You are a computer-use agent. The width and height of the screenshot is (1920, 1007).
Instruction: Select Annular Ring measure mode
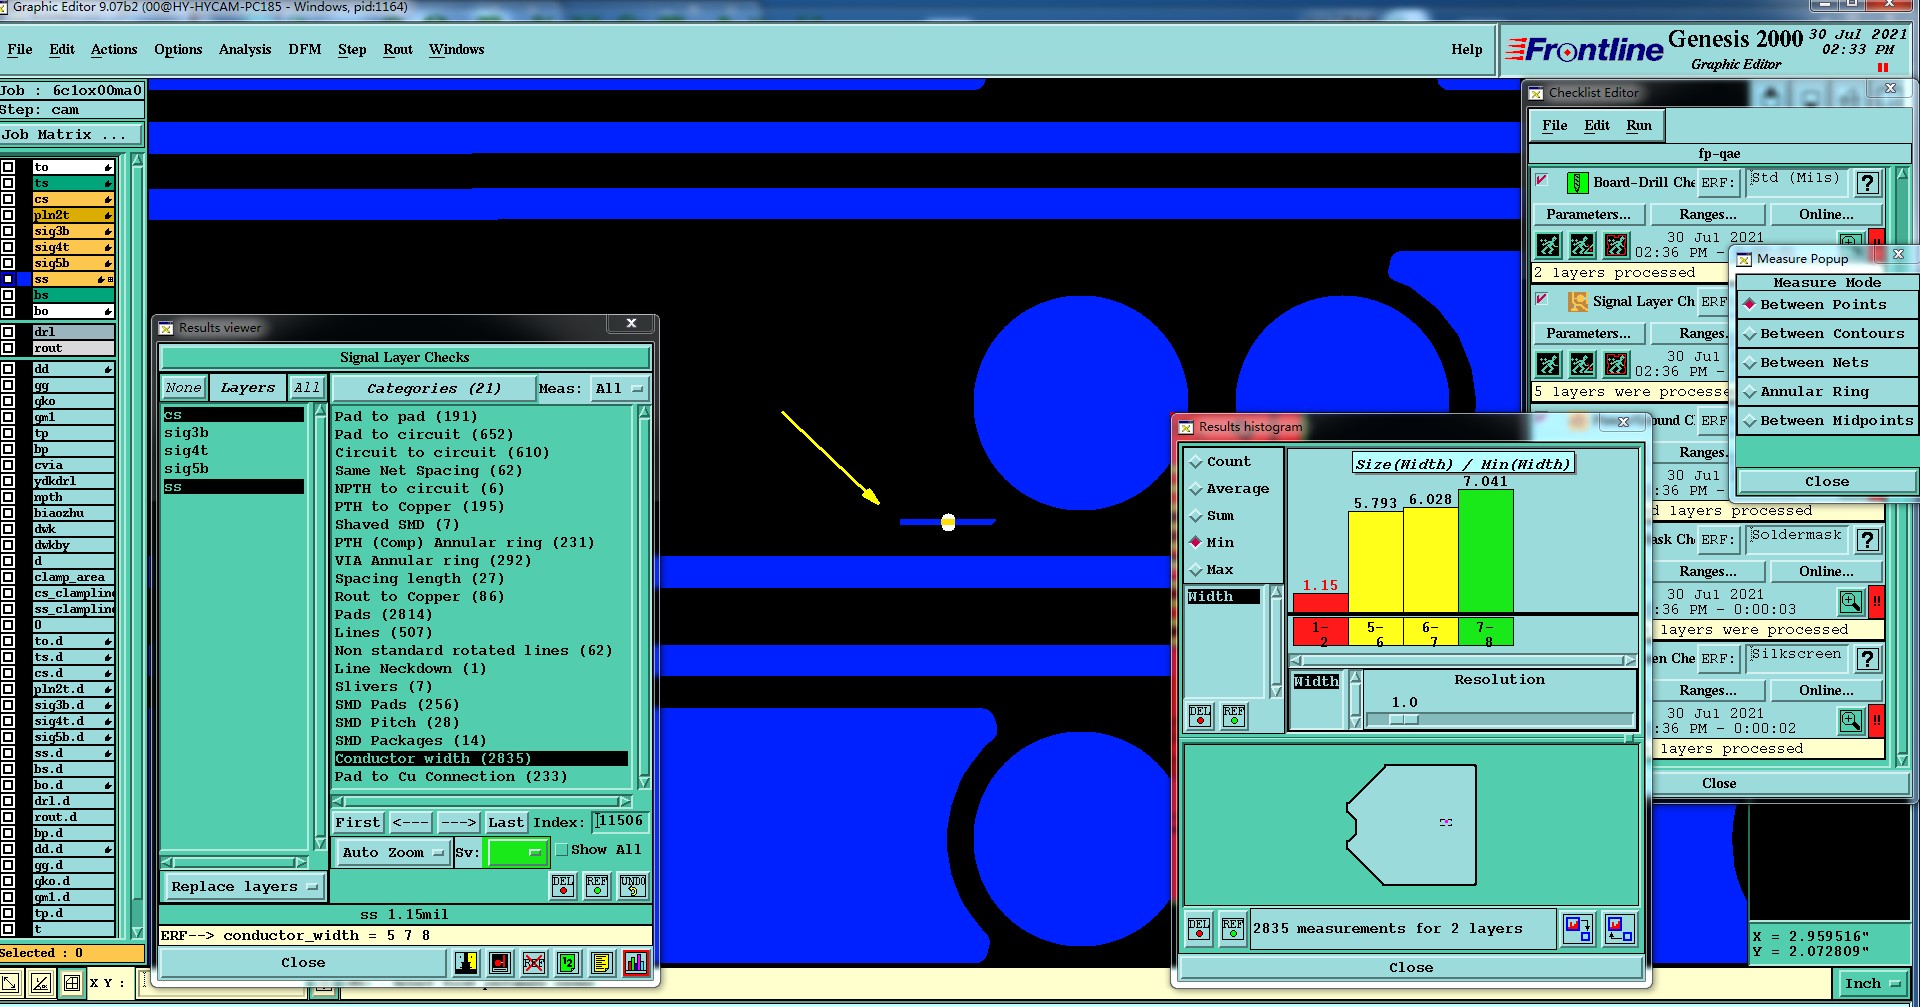click(1827, 392)
